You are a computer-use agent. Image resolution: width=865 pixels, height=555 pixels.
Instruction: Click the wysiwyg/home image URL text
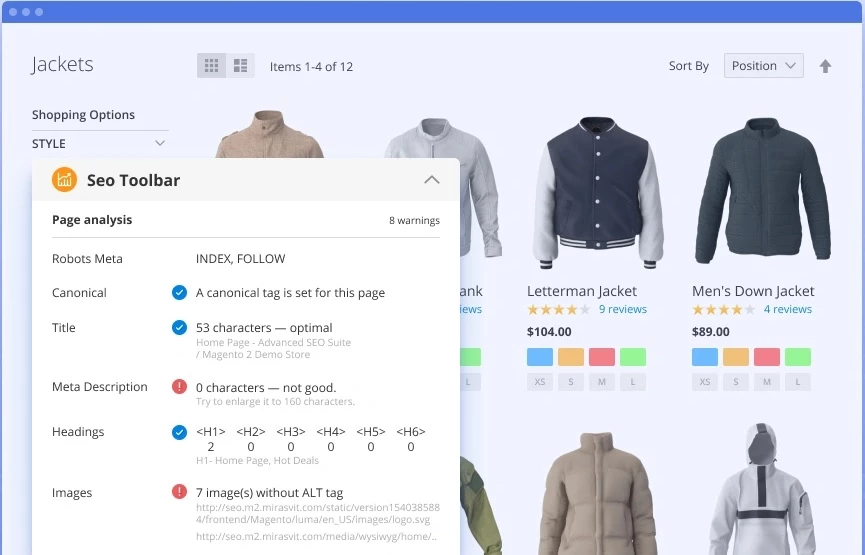coord(316,536)
